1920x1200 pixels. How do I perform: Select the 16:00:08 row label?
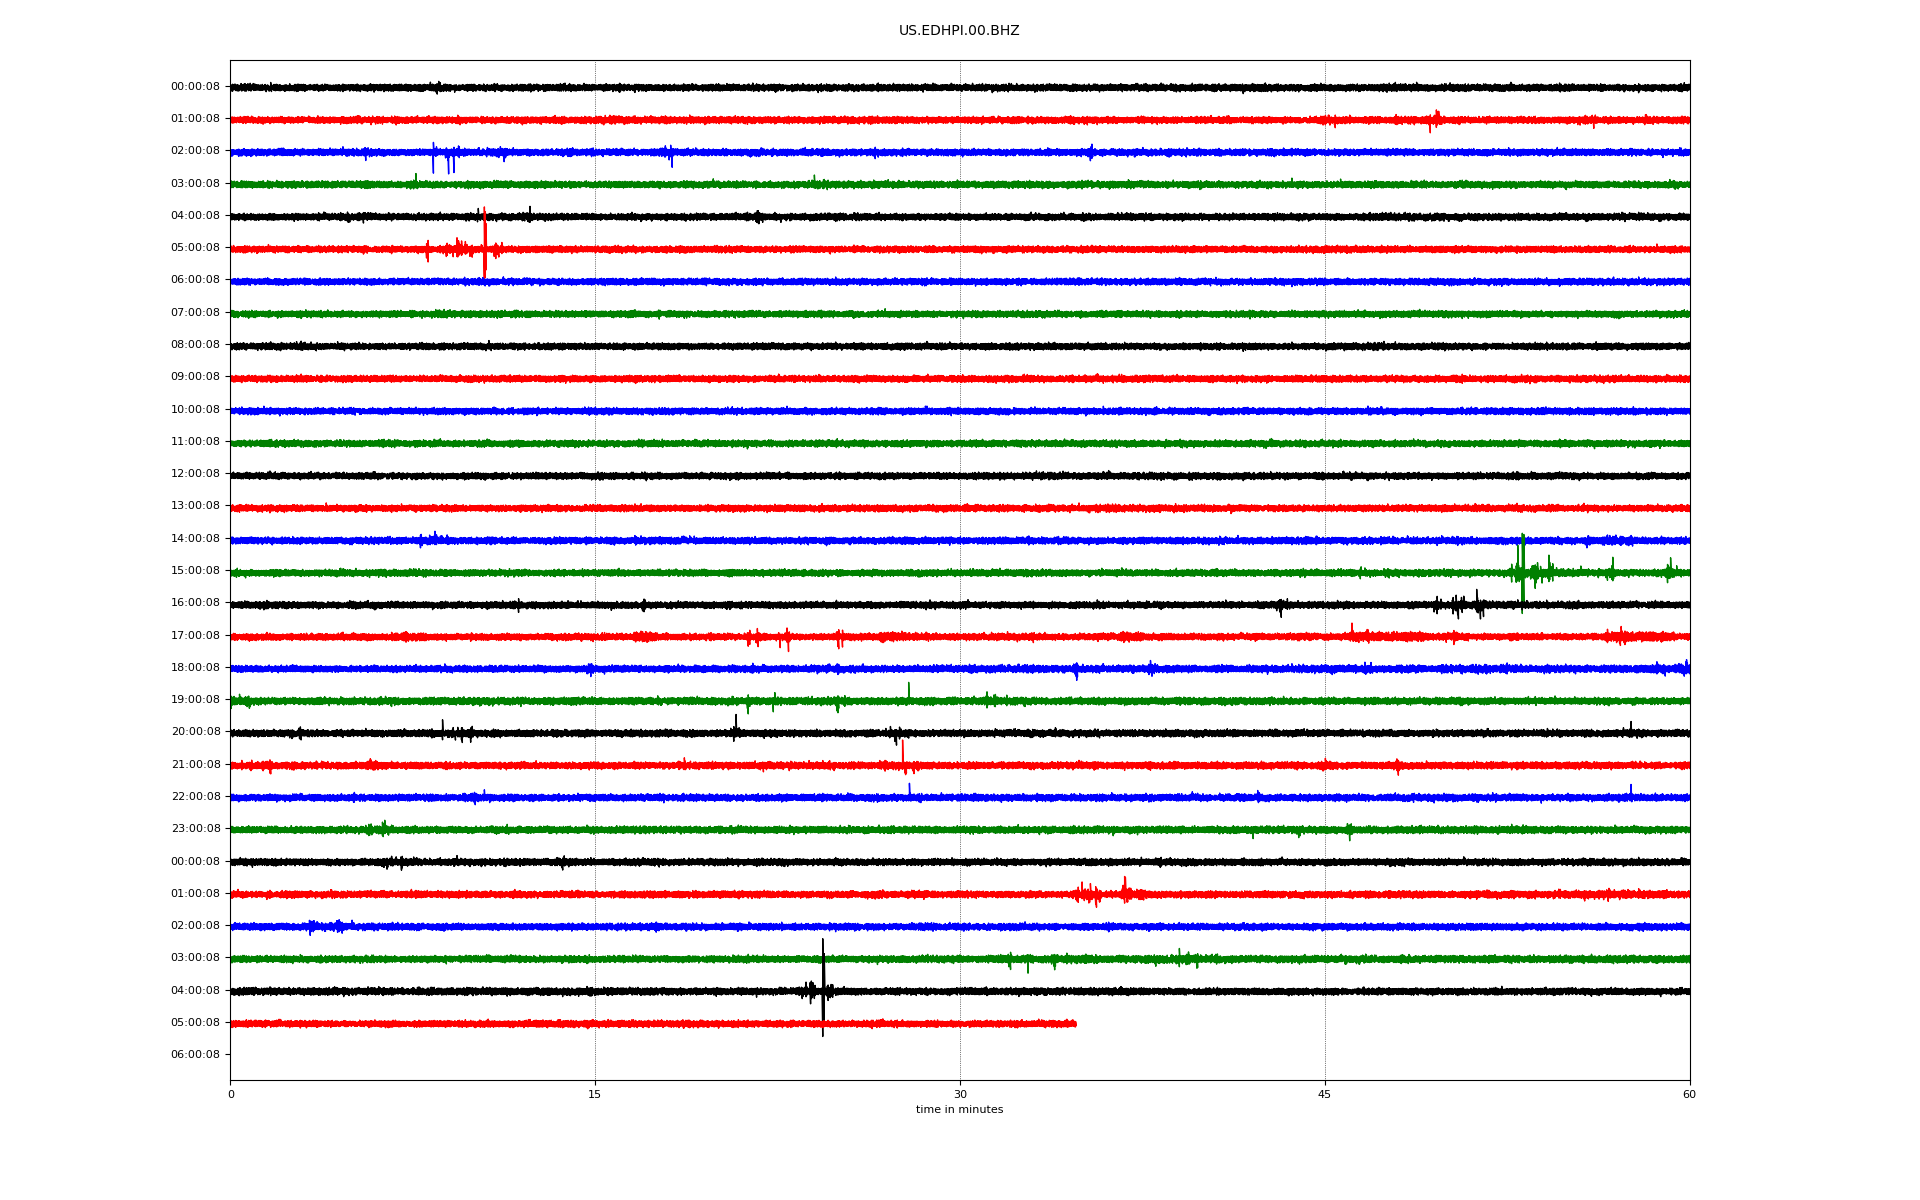pos(195,603)
